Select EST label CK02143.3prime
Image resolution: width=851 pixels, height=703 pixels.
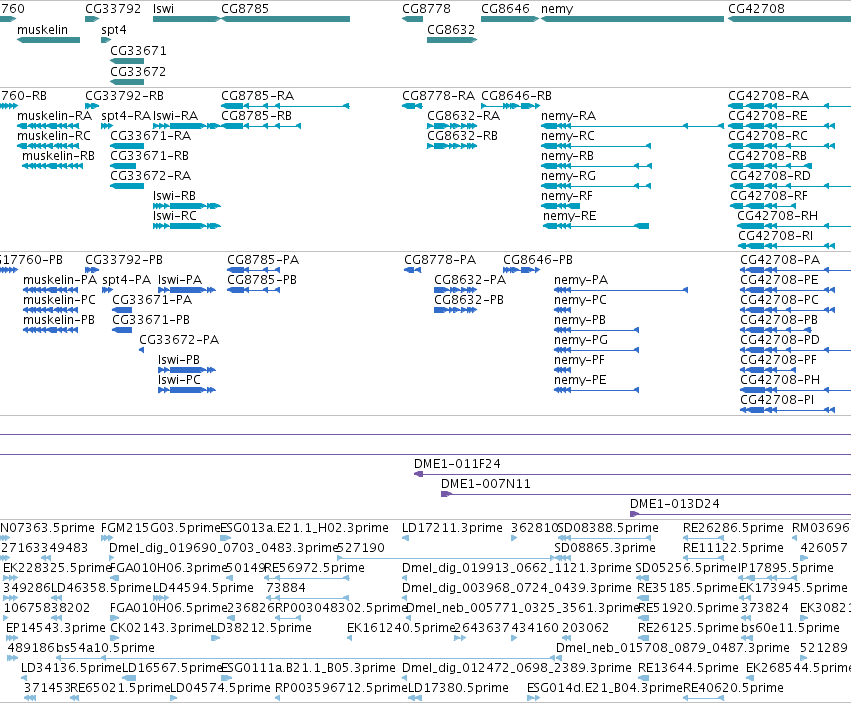pos(160,628)
